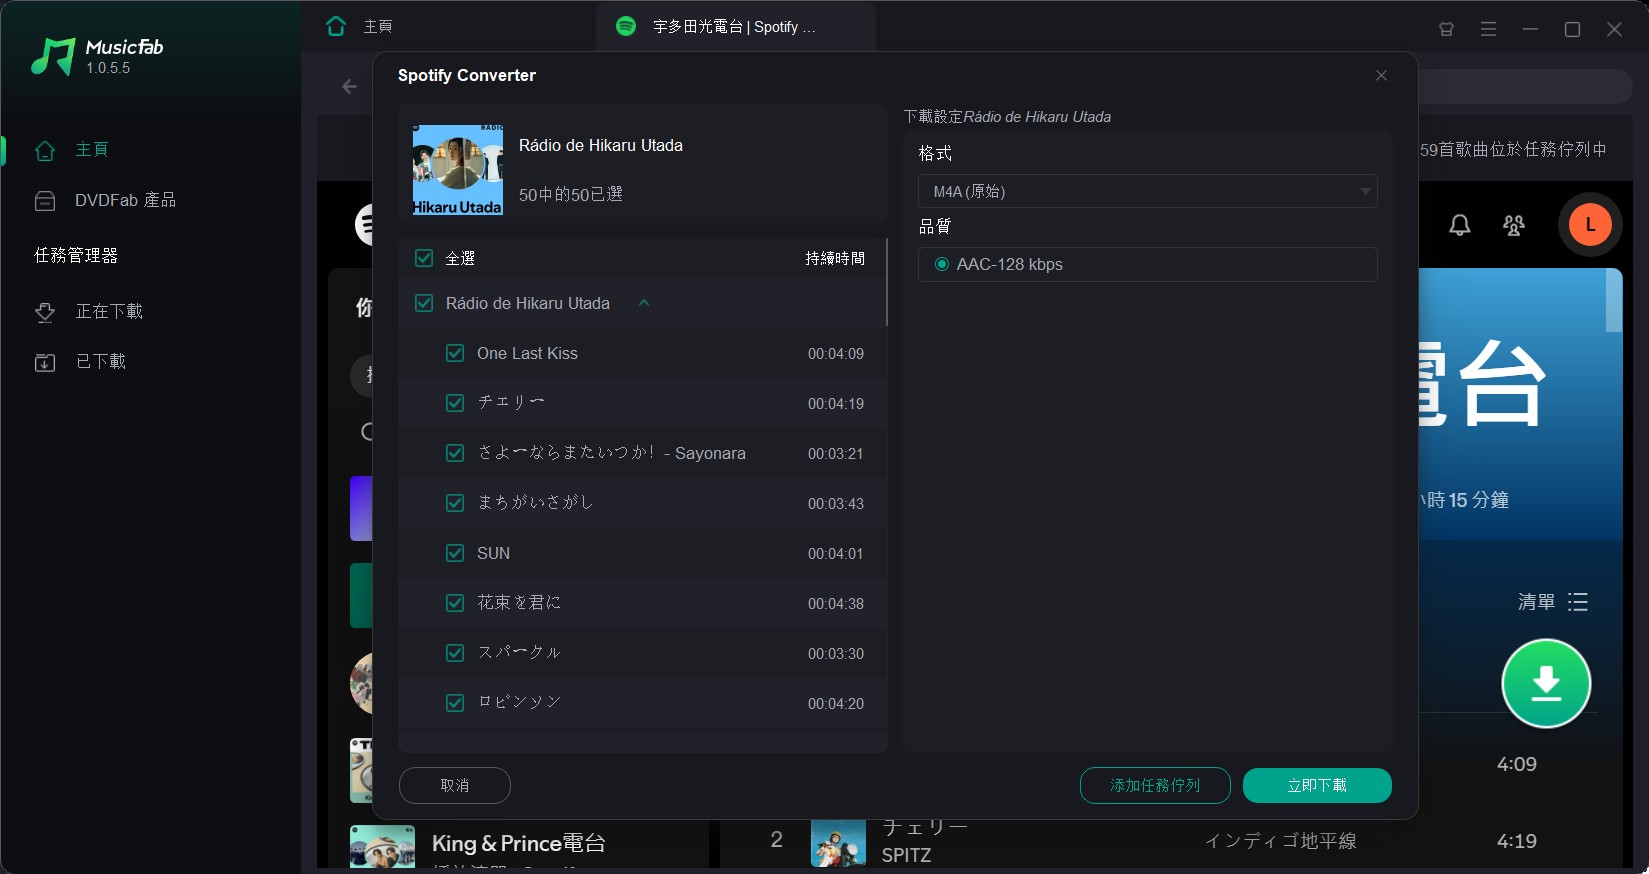This screenshot has width=1649, height=874.
Task: Click the 00:04:38 duration of 花束を君に
Action: click(x=836, y=604)
